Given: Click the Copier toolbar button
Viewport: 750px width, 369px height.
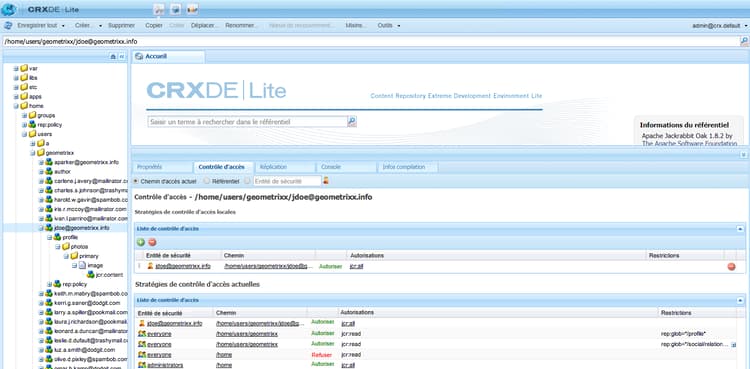Looking at the screenshot, I should (x=154, y=25).
